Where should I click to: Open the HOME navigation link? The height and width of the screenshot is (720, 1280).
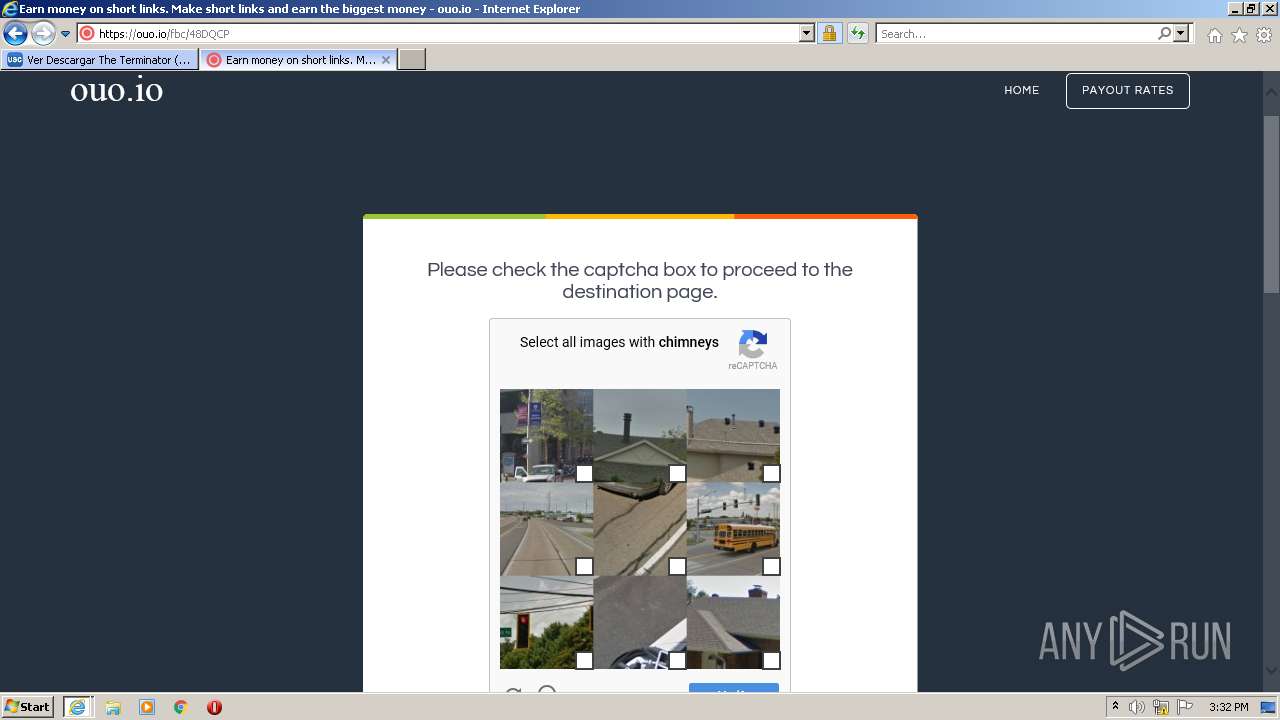[x=1021, y=90]
